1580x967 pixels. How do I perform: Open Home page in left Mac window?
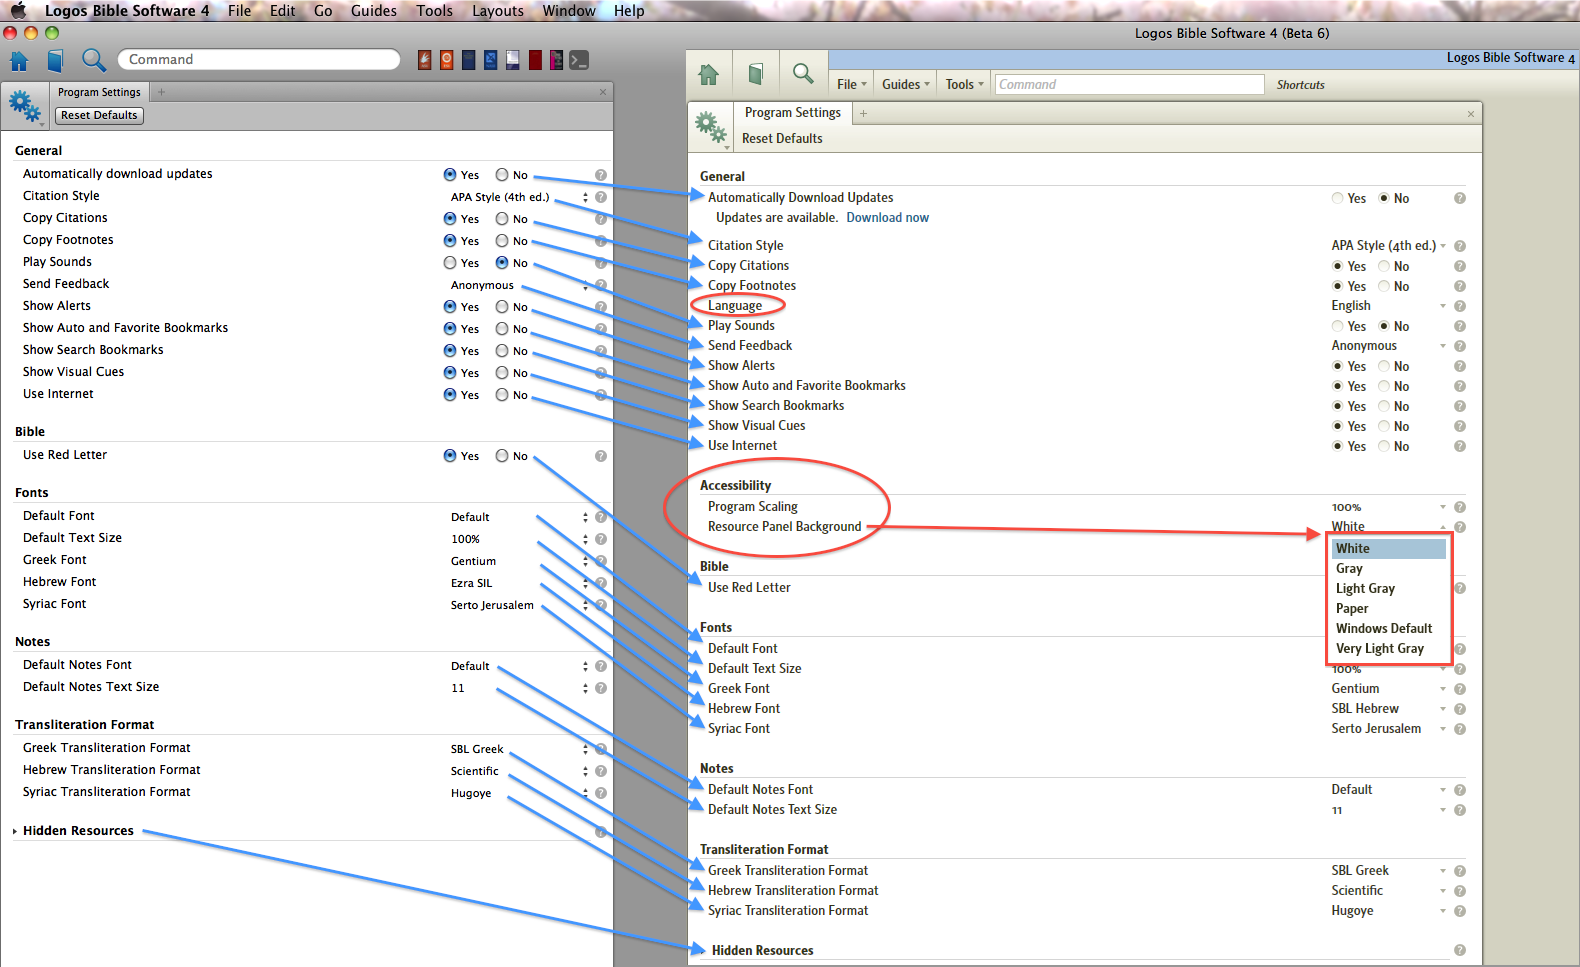click(19, 61)
